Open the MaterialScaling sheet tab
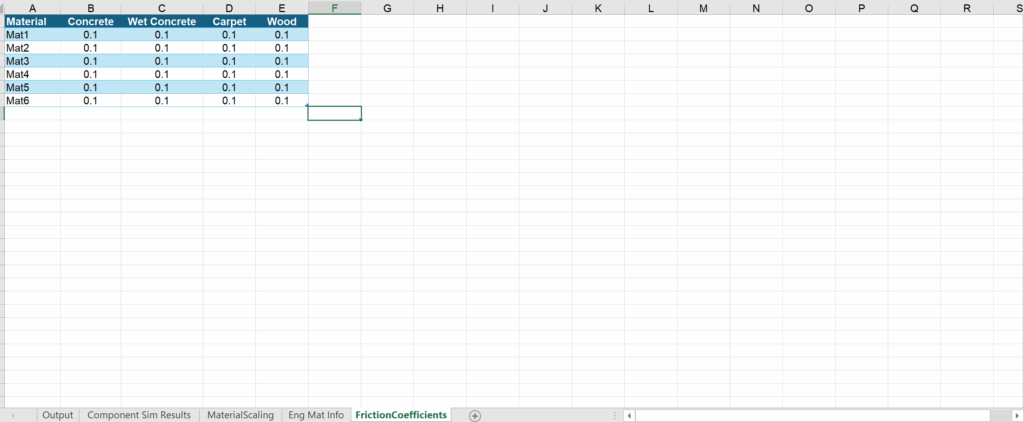This screenshot has width=1024, height=422. click(x=240, y=415)
